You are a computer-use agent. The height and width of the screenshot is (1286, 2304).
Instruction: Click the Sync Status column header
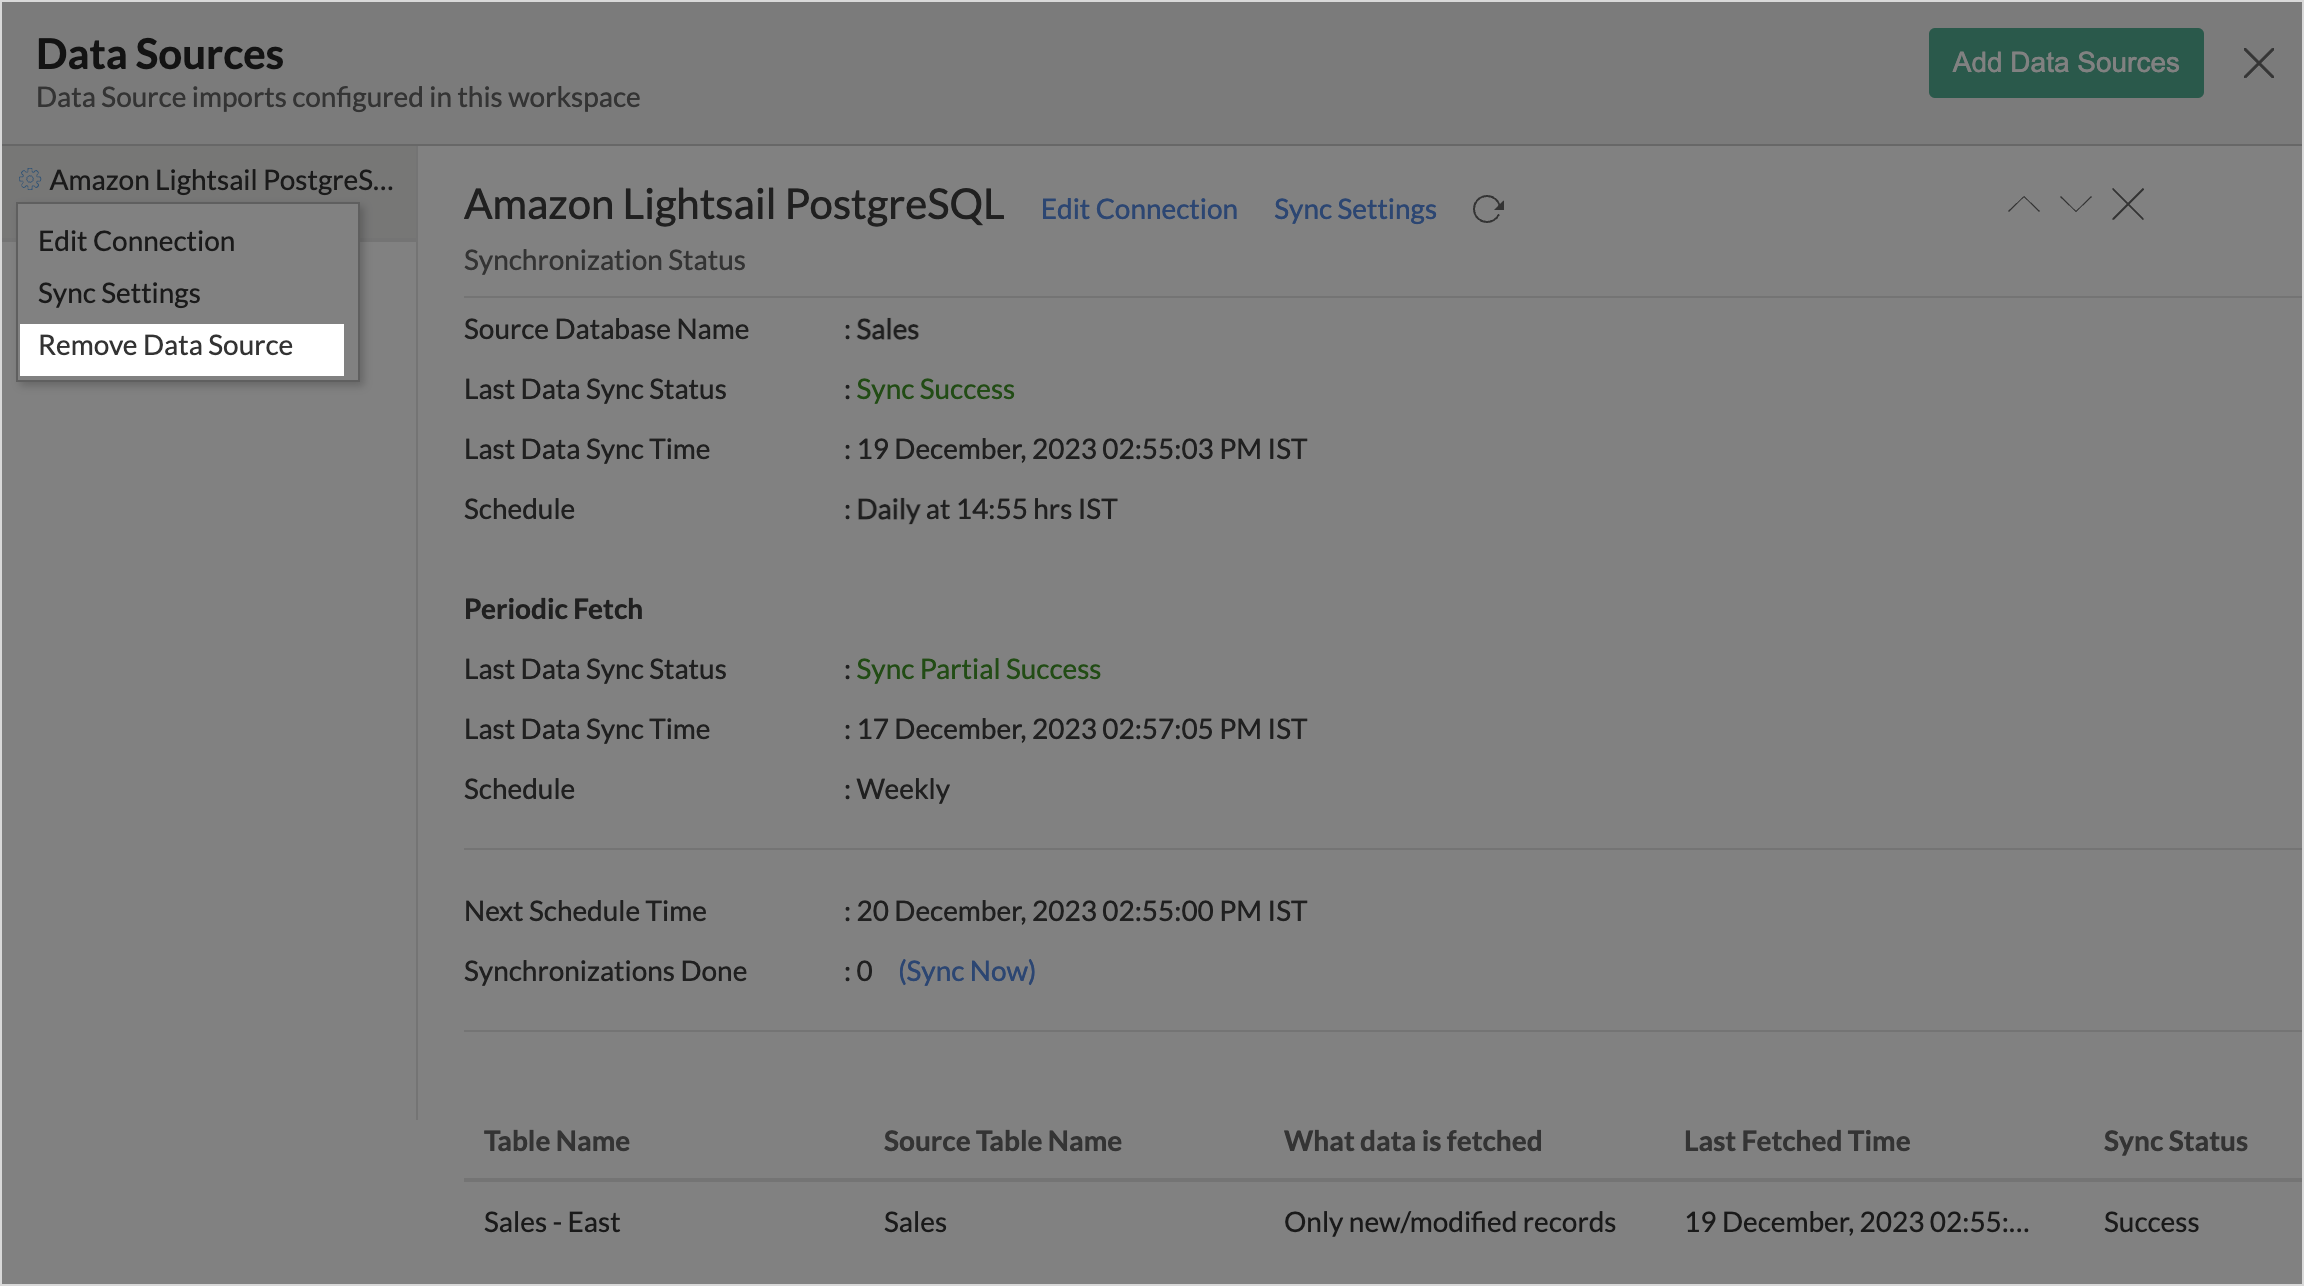(2175, 1141)
